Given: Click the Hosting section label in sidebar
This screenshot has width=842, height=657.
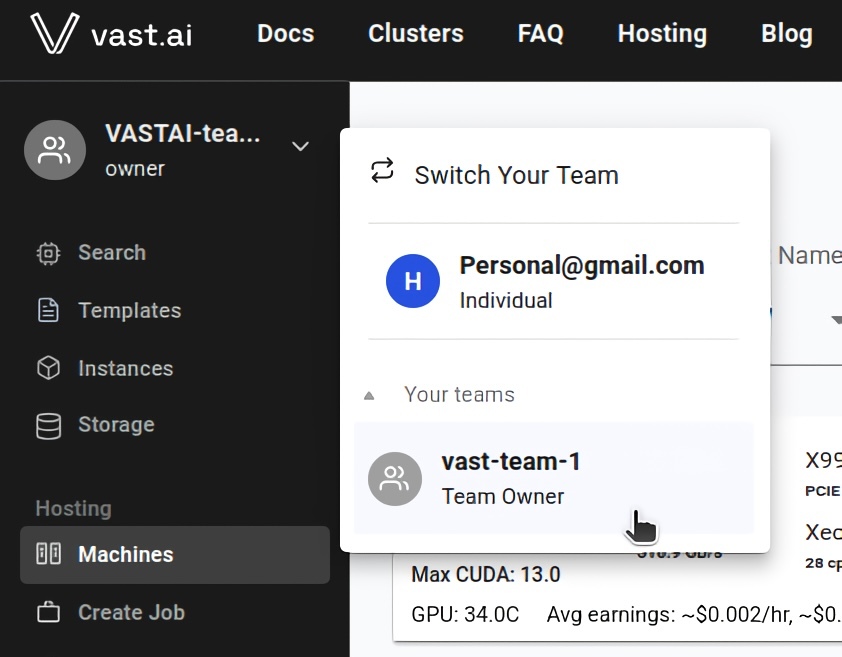Looking at the screenshot, I should [x=74, y=508].
